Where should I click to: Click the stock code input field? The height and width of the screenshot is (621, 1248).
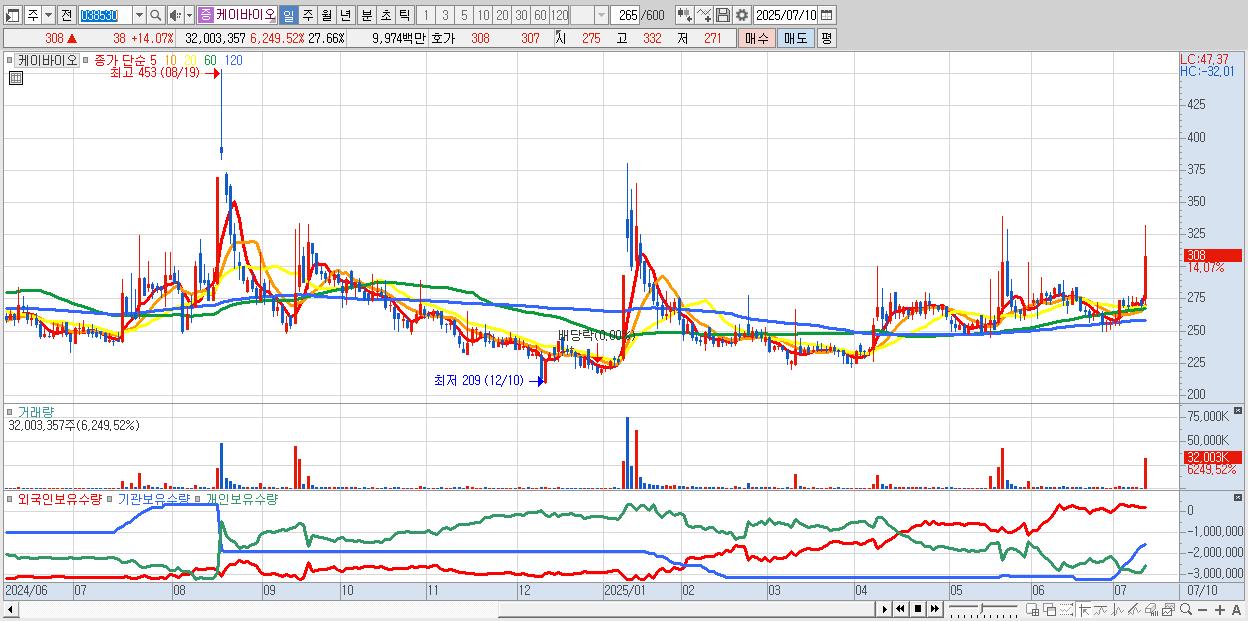click(104, 15)
